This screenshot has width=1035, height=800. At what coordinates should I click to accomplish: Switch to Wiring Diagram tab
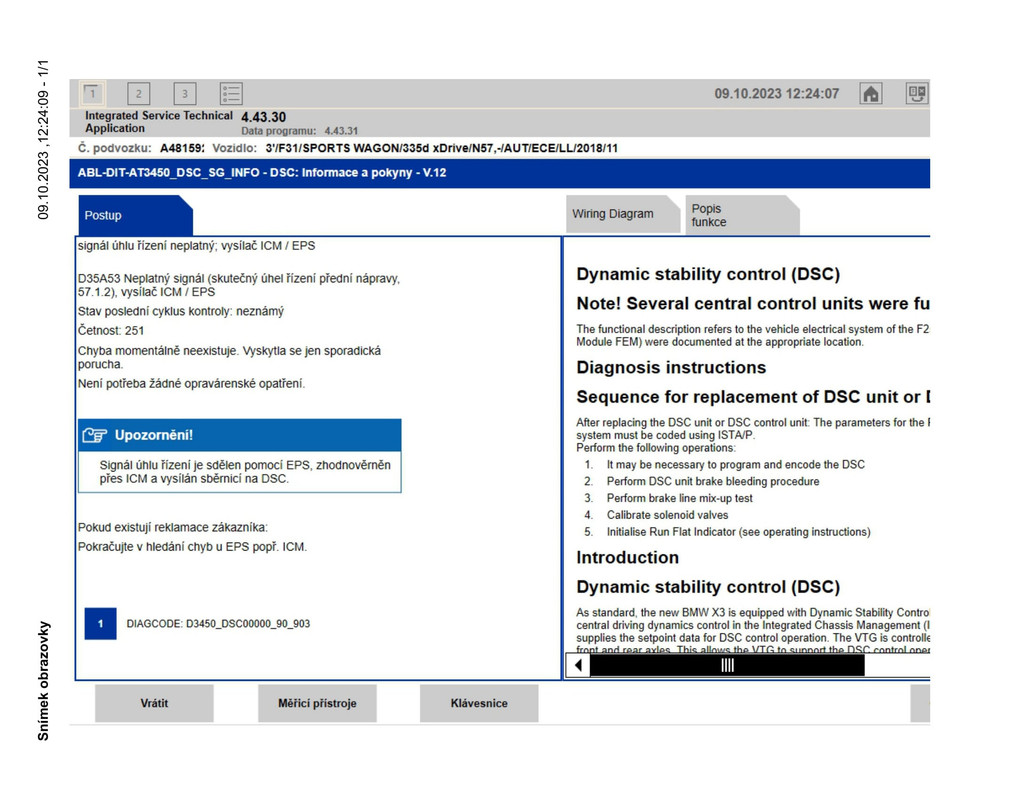622,214
